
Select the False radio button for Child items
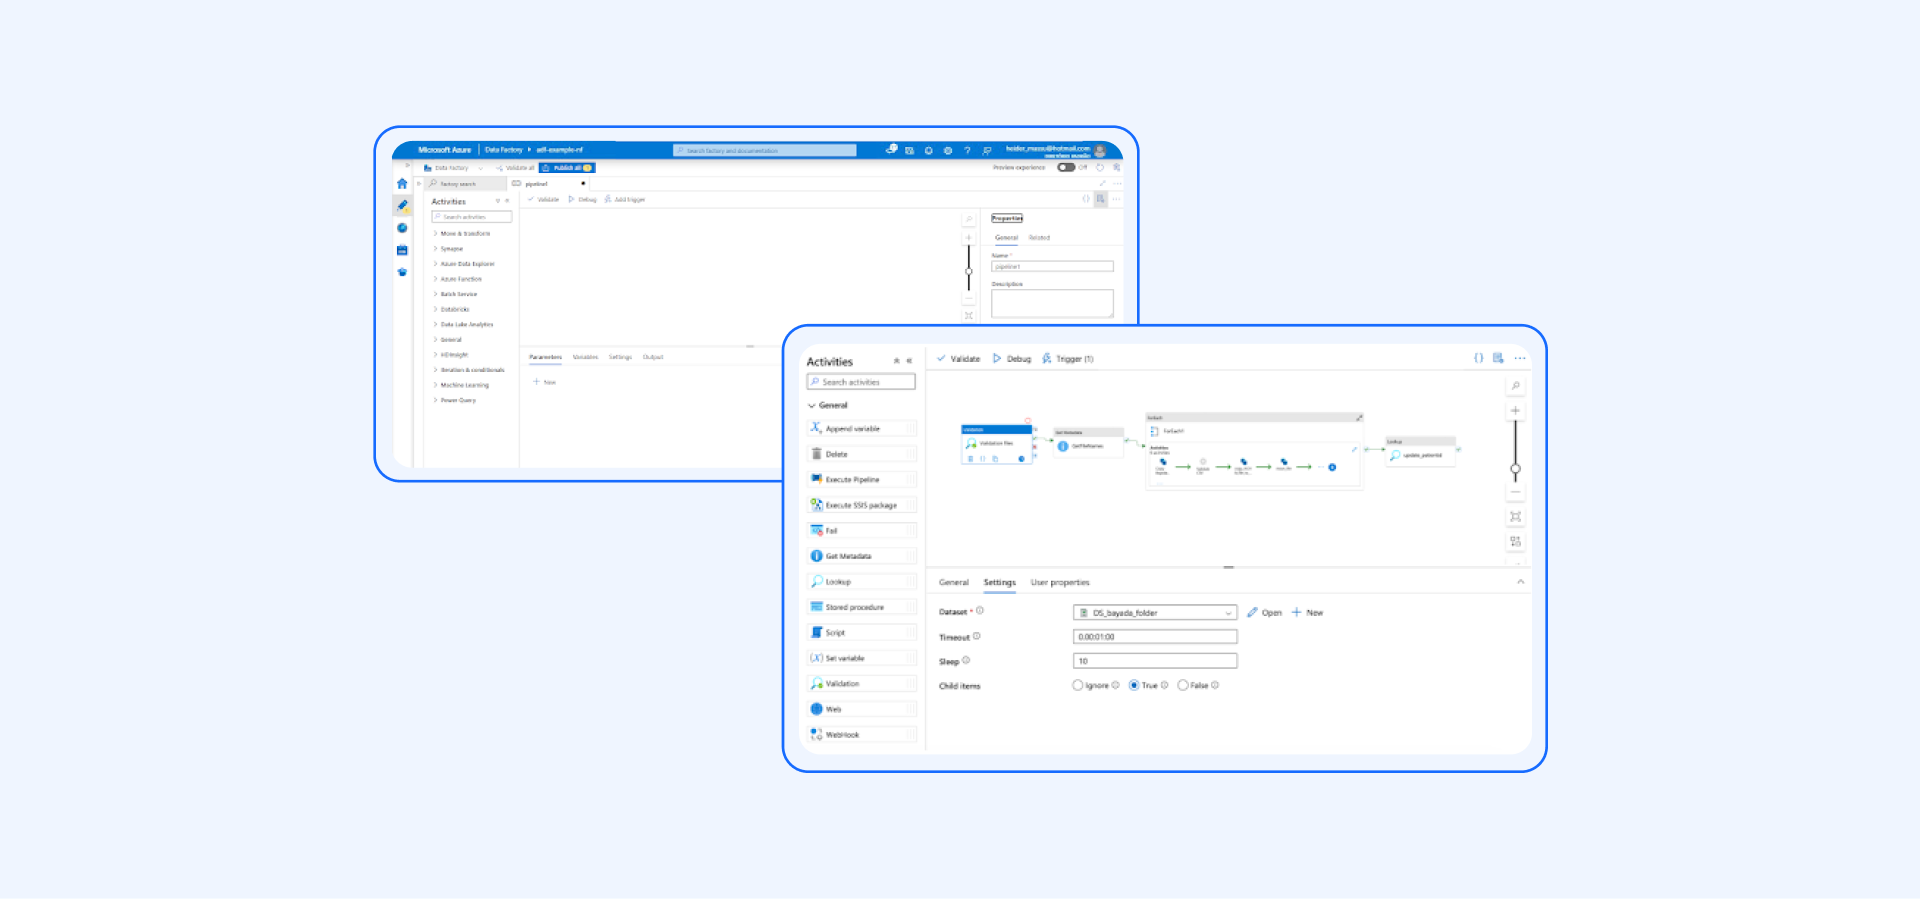pyautogui.click(x=1183, y=686)
